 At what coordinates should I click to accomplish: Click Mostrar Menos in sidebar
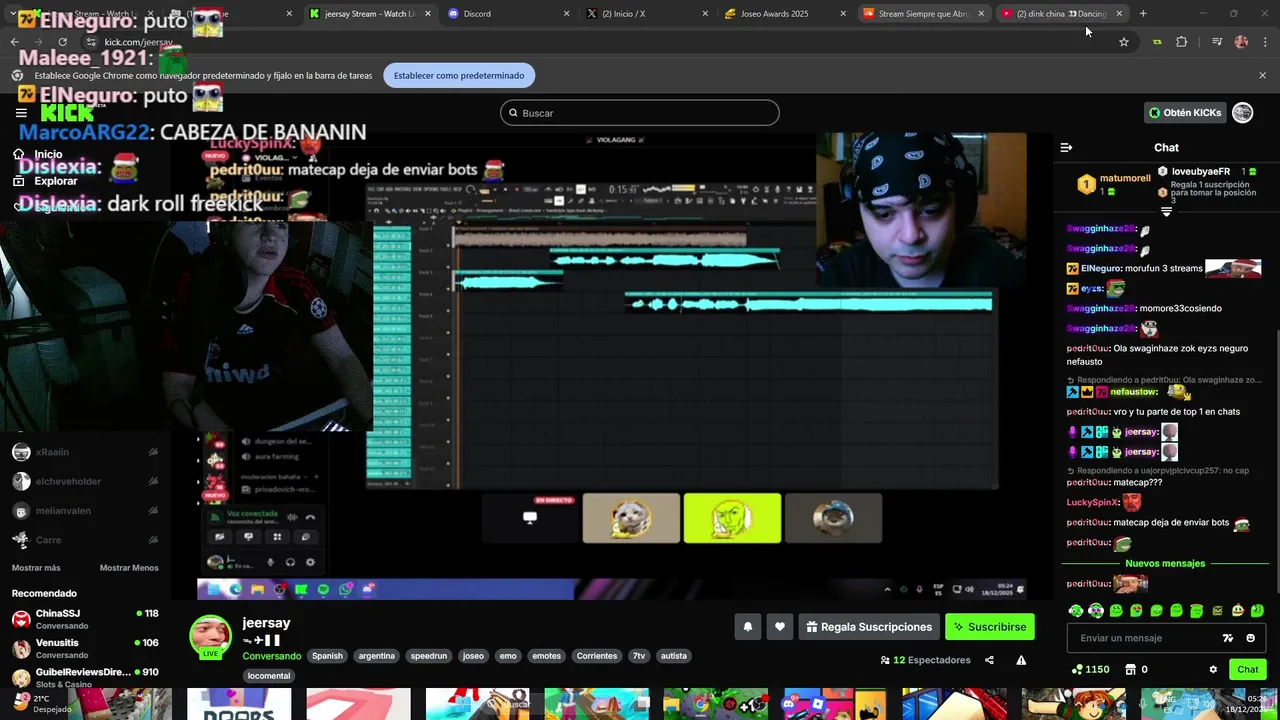(x=129, y=568)
